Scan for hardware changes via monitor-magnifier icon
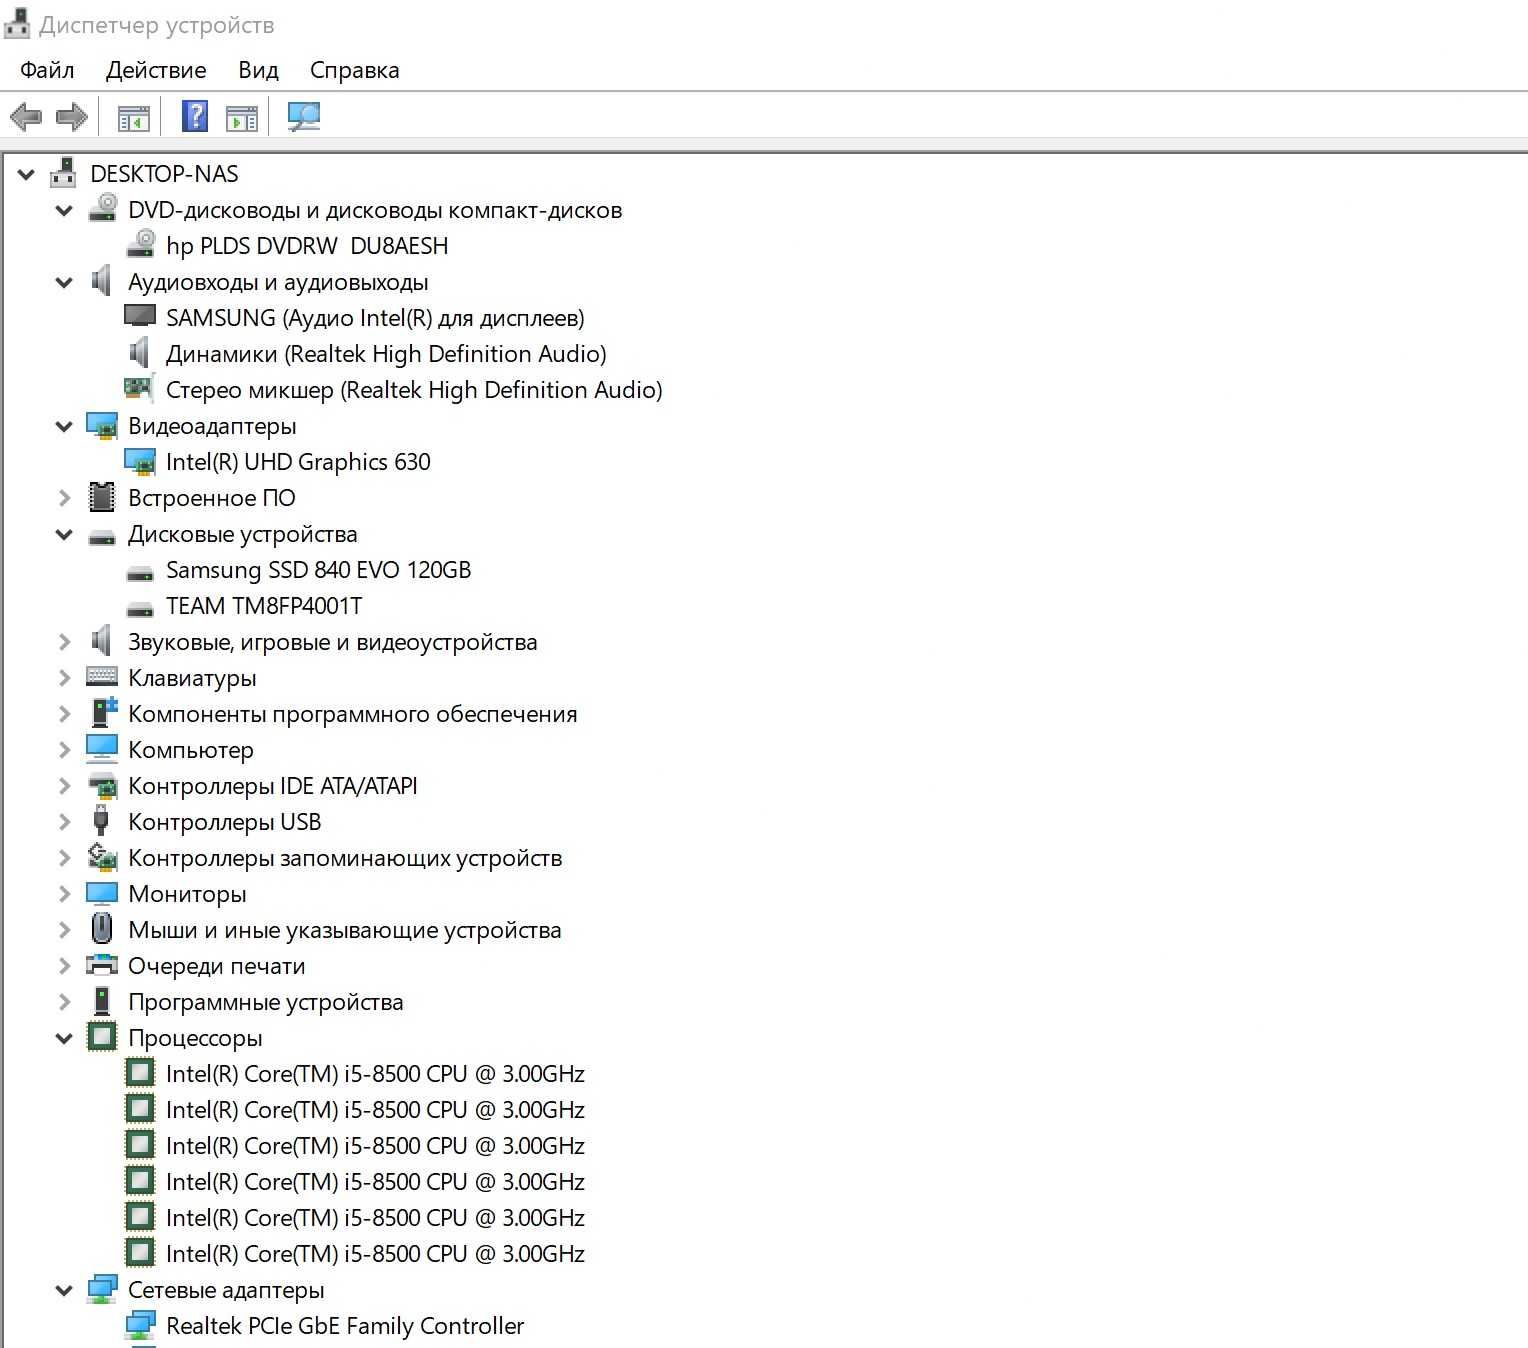 [x=303, y=117]
